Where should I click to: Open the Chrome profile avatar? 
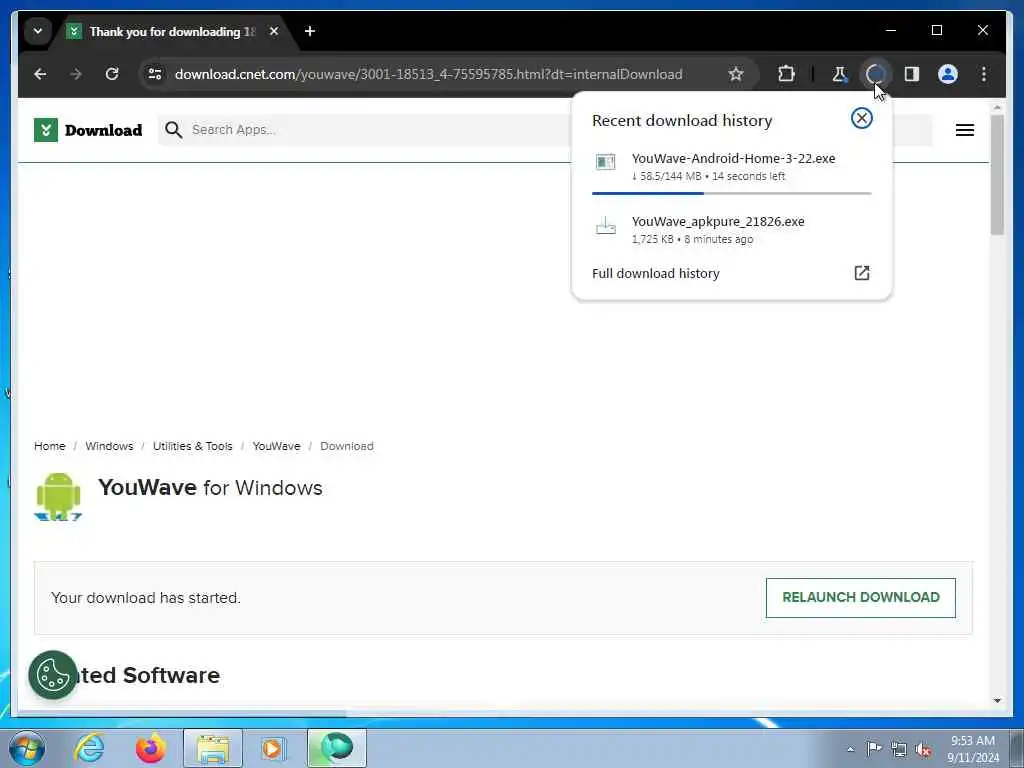pos(948,74)
